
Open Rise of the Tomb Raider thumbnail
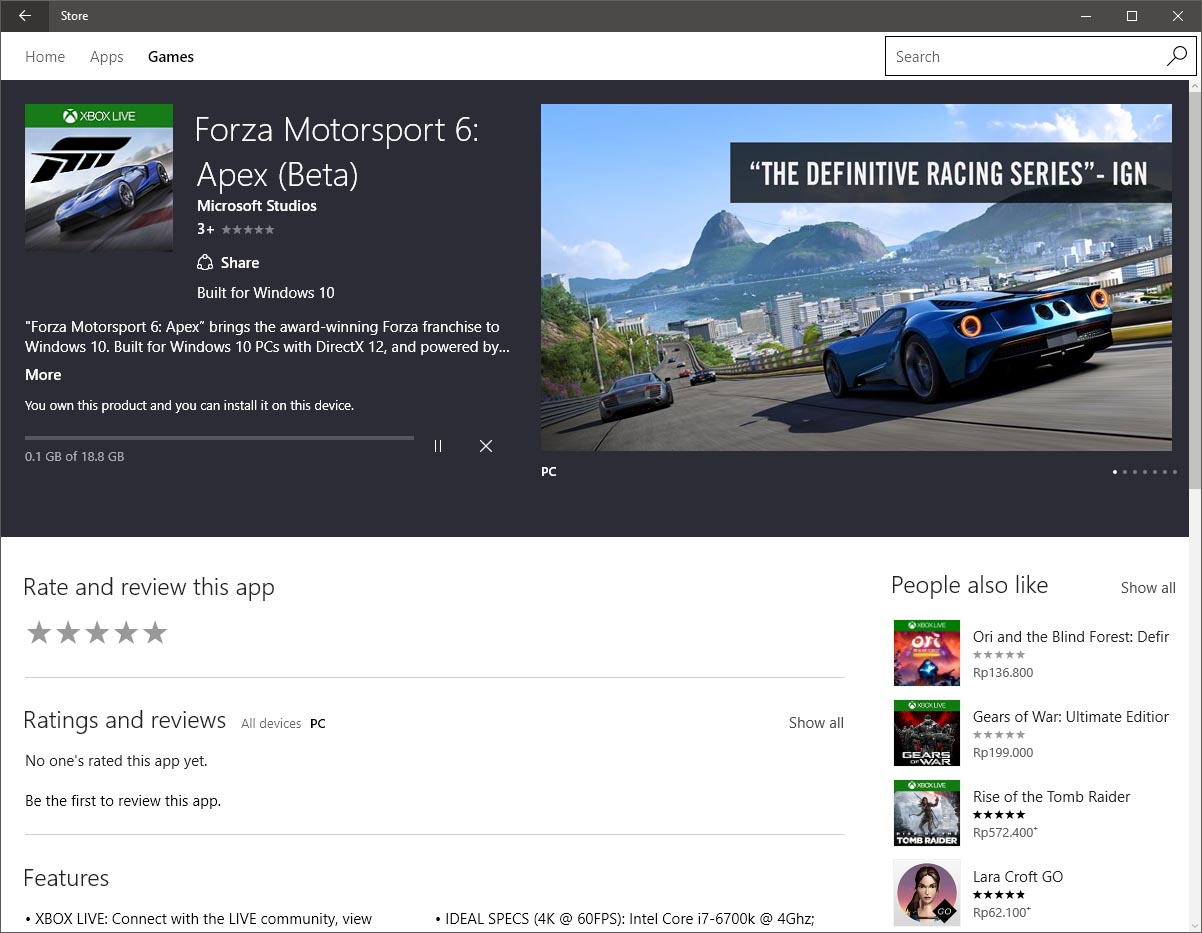pyautogui.click(x=926, y=813)
